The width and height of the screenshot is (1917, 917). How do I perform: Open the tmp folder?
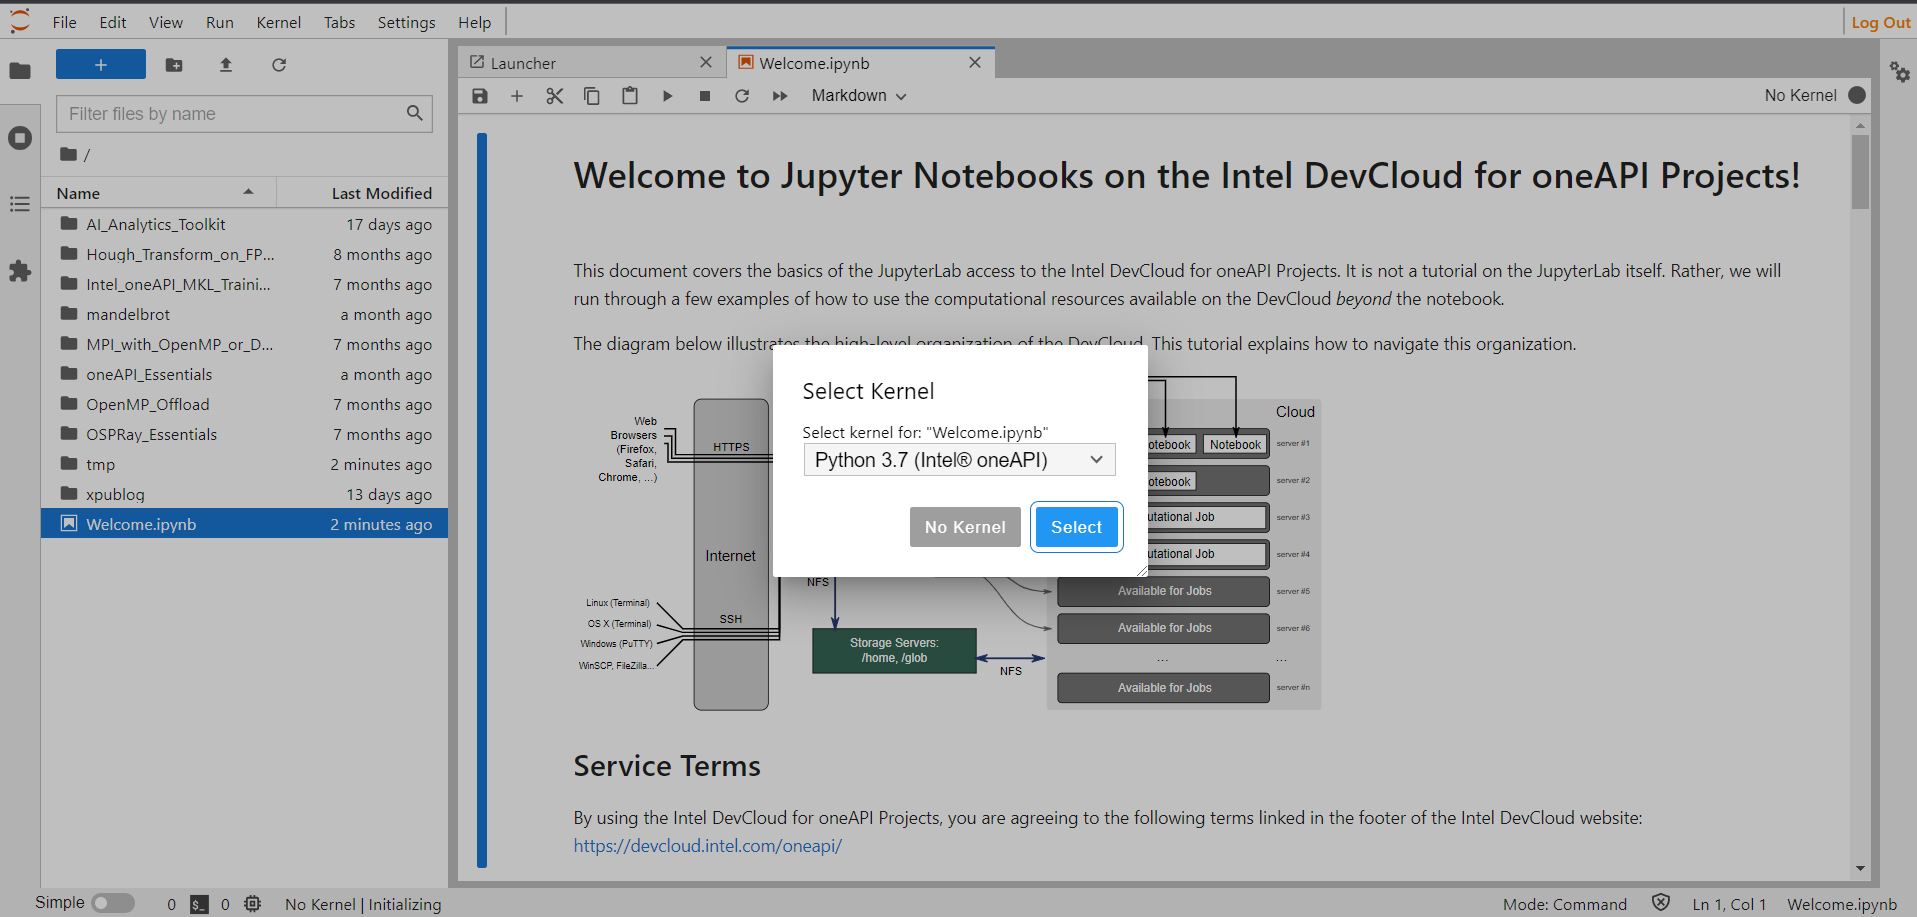[x=244, y=464]
